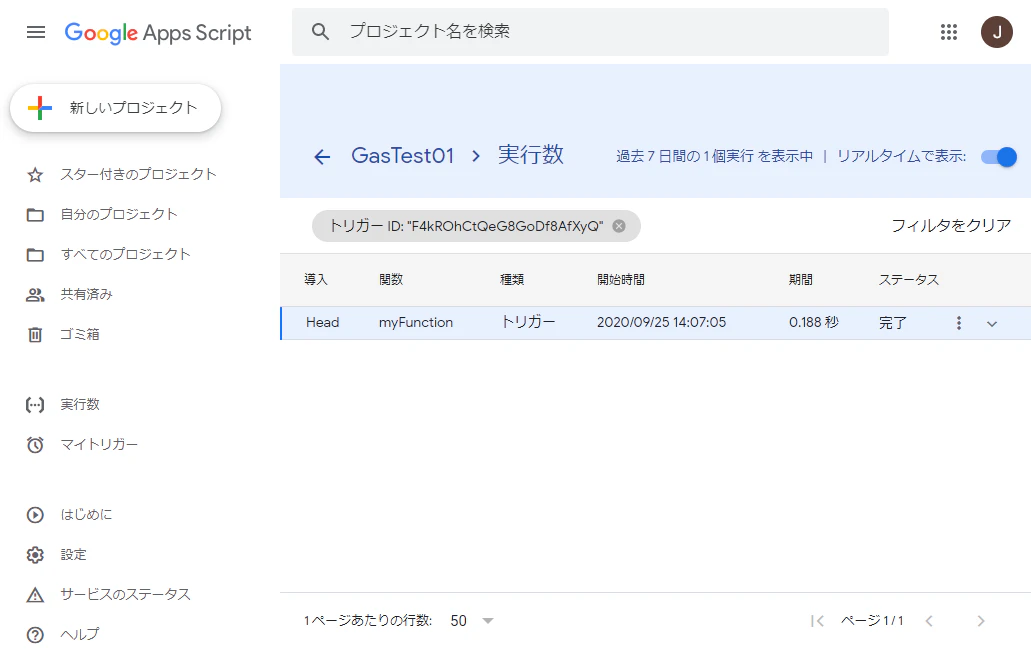Image resolution: width=1031 pixels, height=649 pixels.
Task: Open はじめに
Action: (x=86, y=514)
